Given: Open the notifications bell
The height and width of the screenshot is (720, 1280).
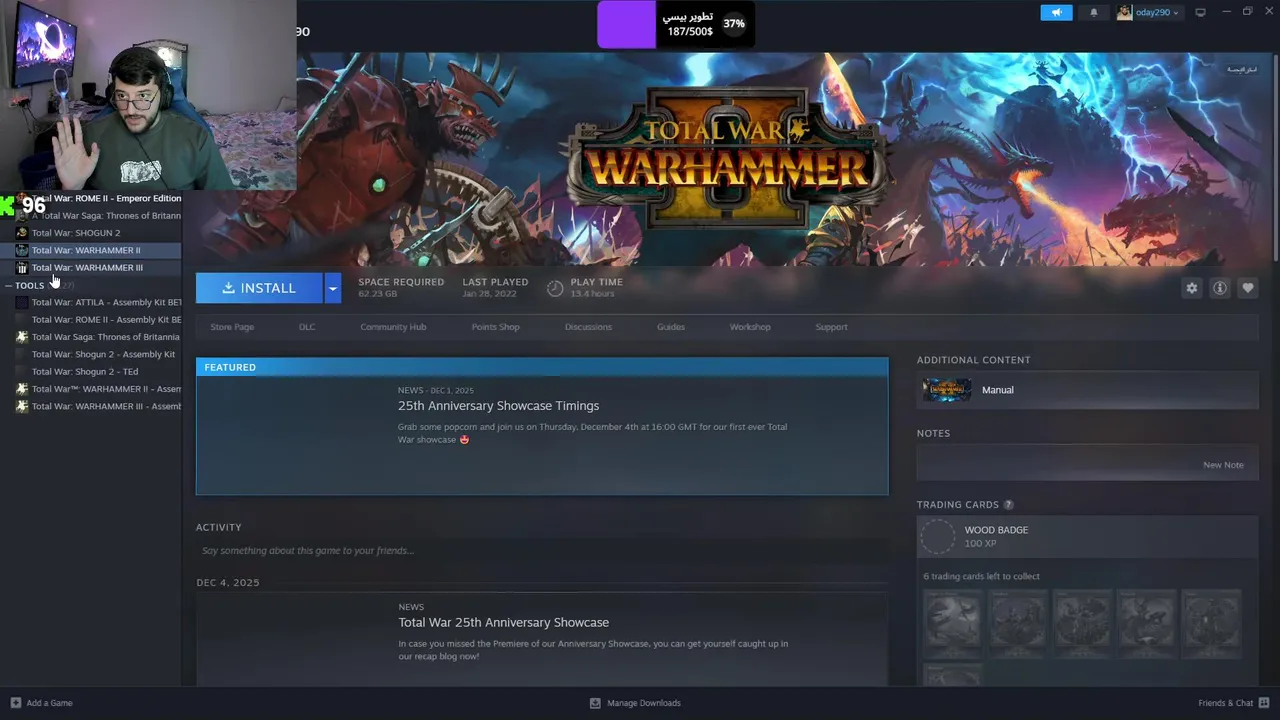Looking at the screenshot, I should [1093, 12].
